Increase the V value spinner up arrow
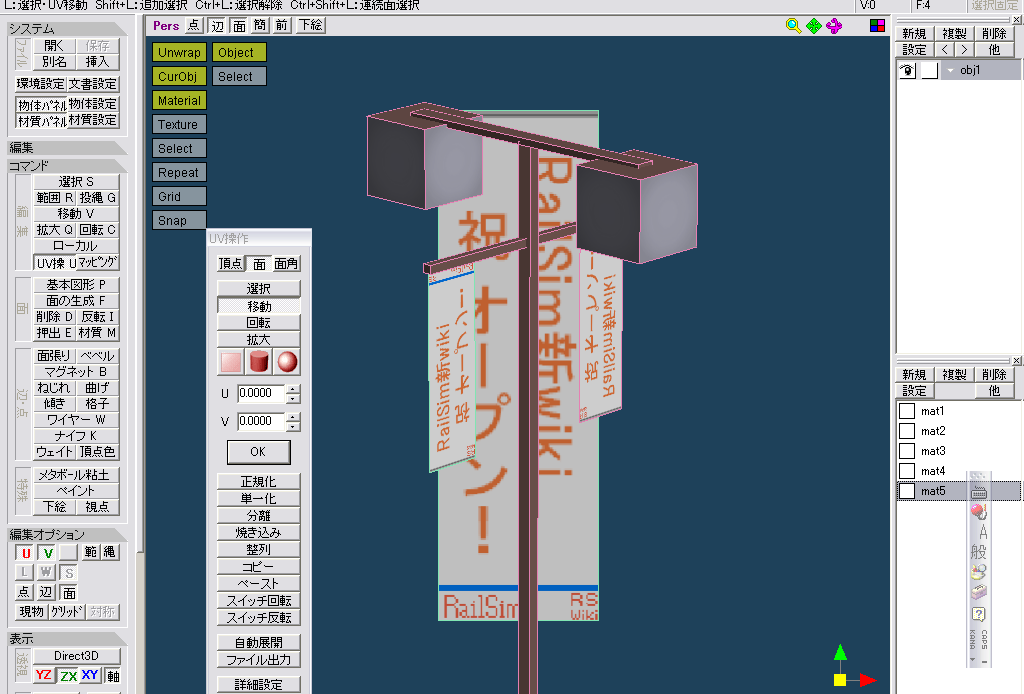The width and height of the screenshot is (1024, 694). coord(293,417)
